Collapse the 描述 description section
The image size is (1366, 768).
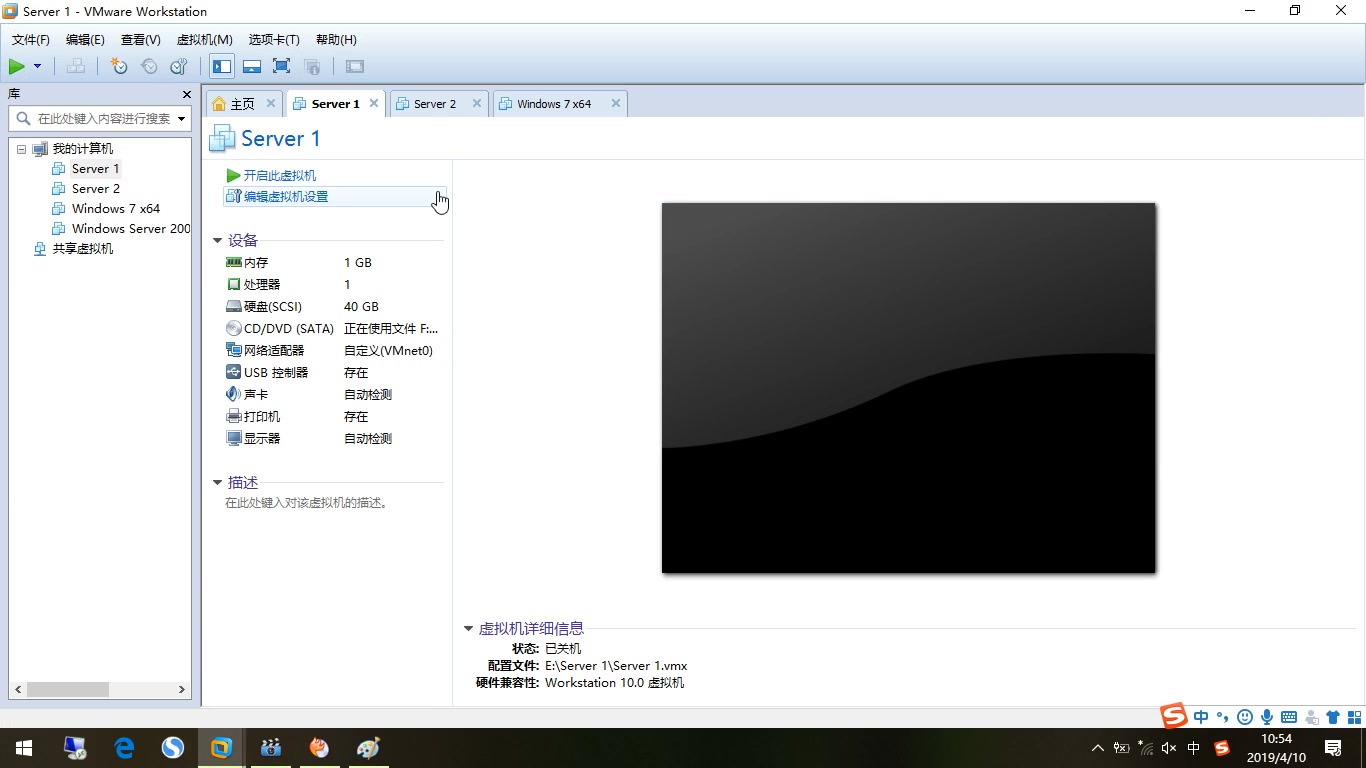pos(217,483)
